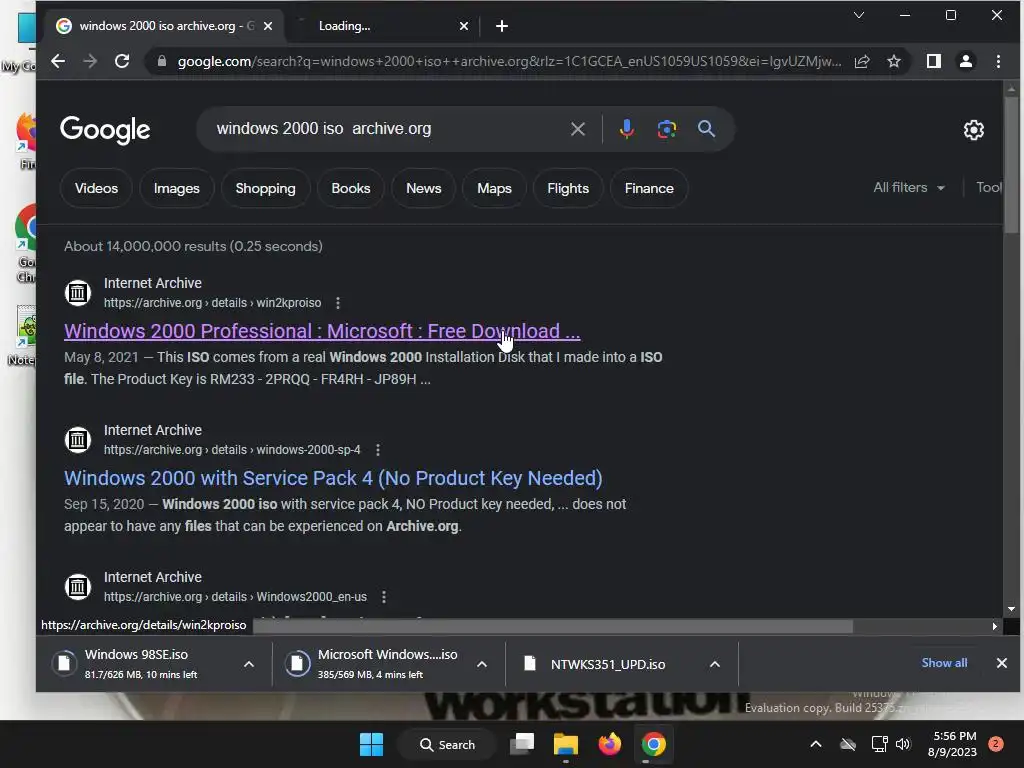The width and height of the screenshot is (1024, 768).
Task: Click the horizontal scrollbar right arrow
Action: click(x=994, y=626)
